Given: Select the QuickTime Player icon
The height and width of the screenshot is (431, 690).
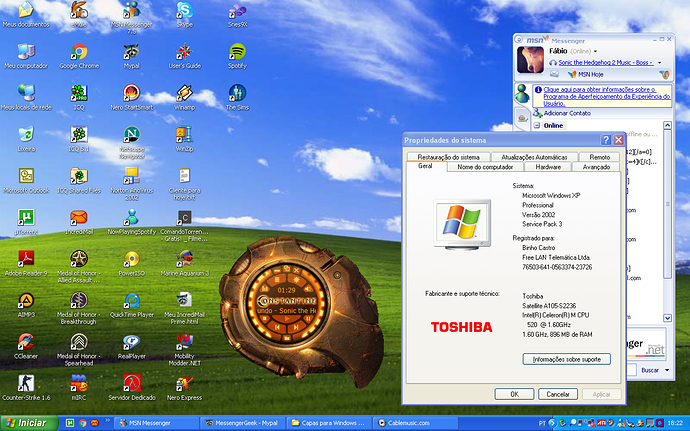Looking at the screenshot, I should [x=132, y=305].
